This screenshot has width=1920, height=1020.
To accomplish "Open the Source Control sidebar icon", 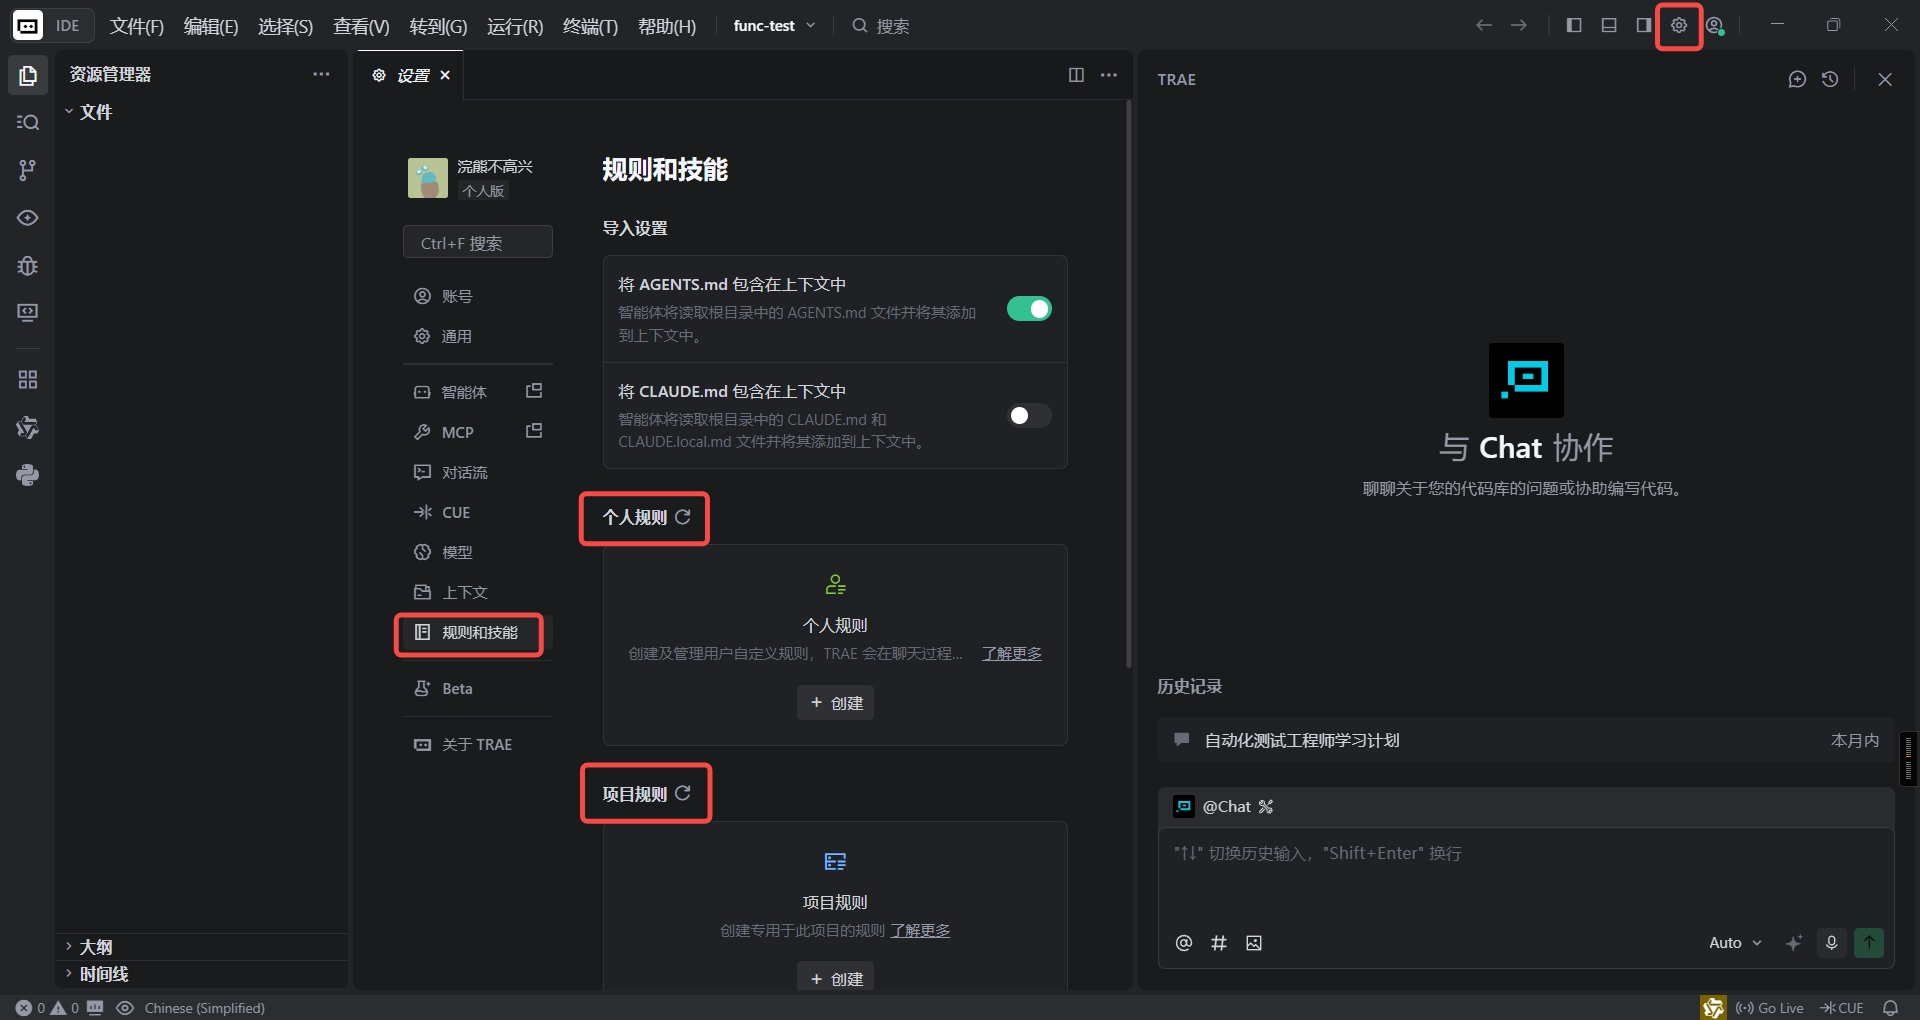I will point(27,170).
